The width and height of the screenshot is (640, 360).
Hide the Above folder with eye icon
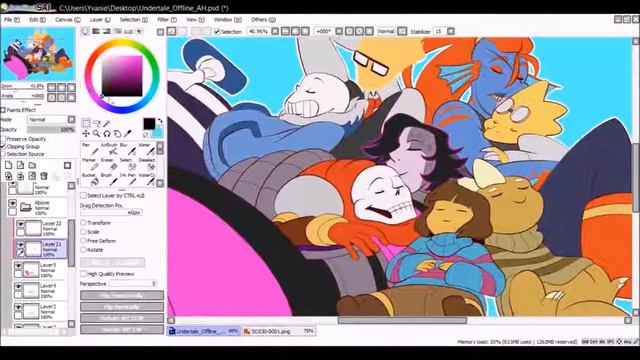click(13, 203)
